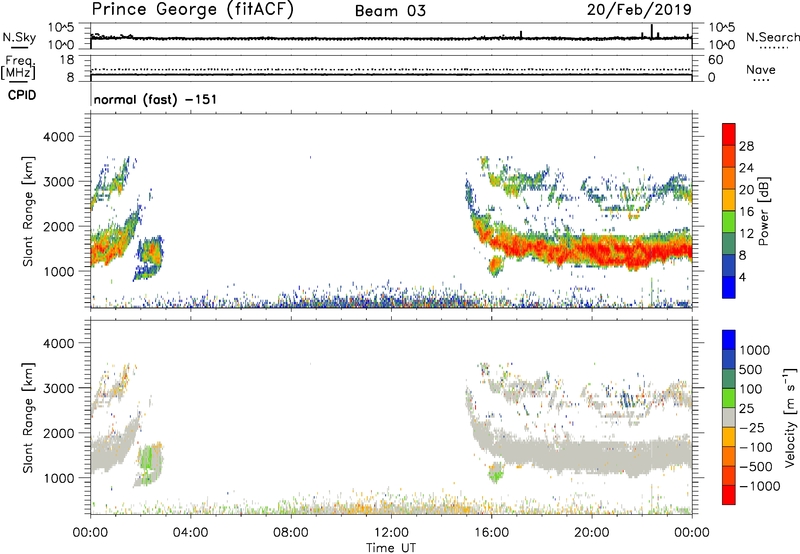Click the red high-power band near 20:00 UT

point(592,250)
